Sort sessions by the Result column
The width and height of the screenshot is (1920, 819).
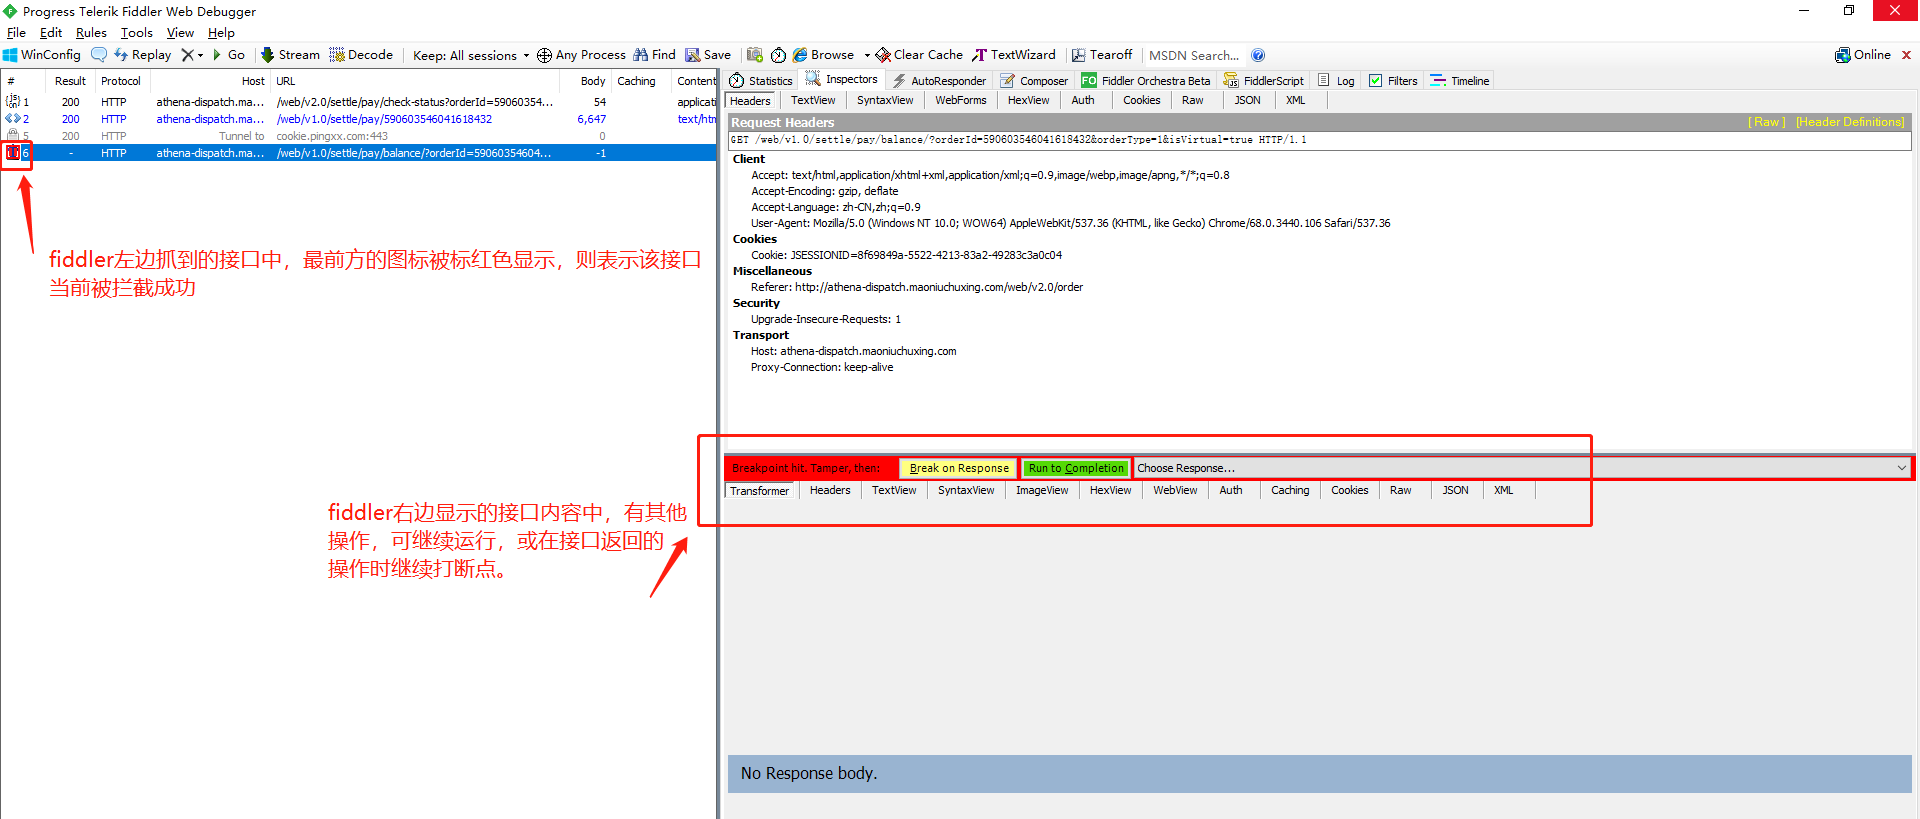[70, 81]
